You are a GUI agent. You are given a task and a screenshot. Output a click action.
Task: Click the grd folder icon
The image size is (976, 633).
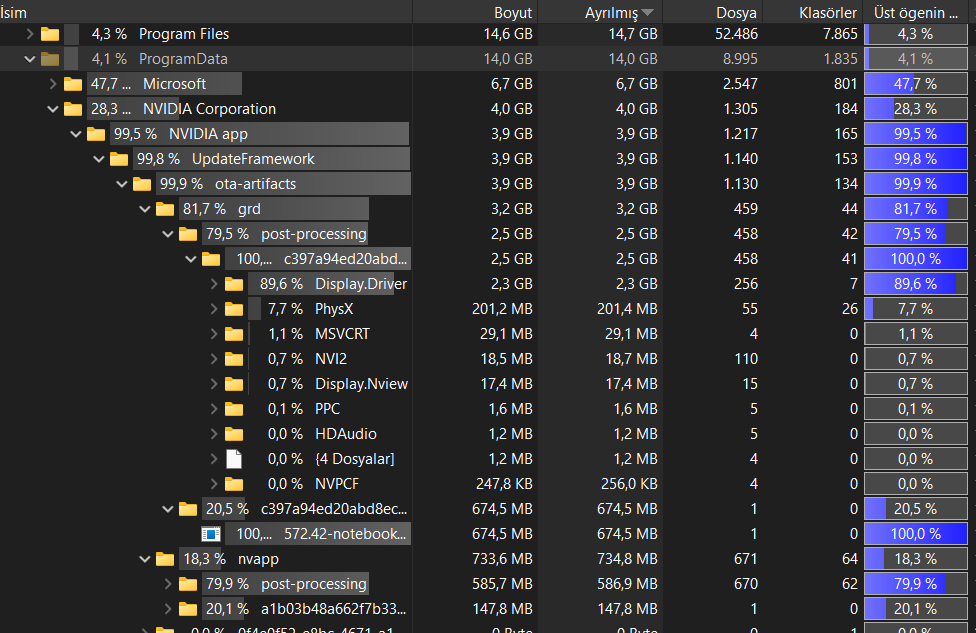pos(165,209)
